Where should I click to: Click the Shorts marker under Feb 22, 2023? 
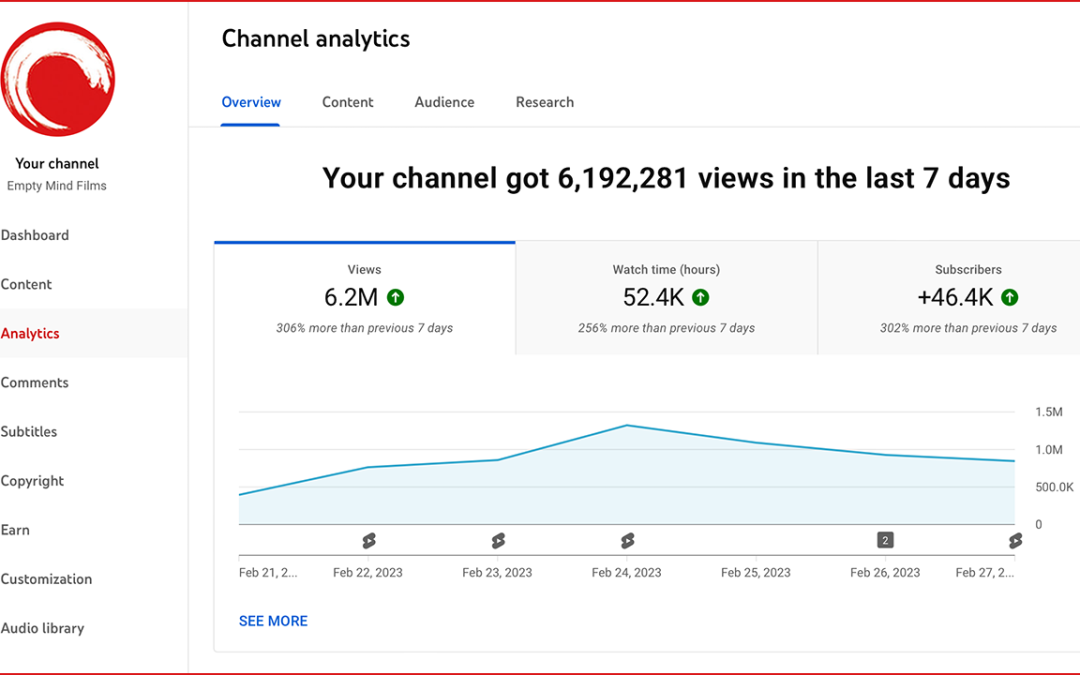point(369,541)
